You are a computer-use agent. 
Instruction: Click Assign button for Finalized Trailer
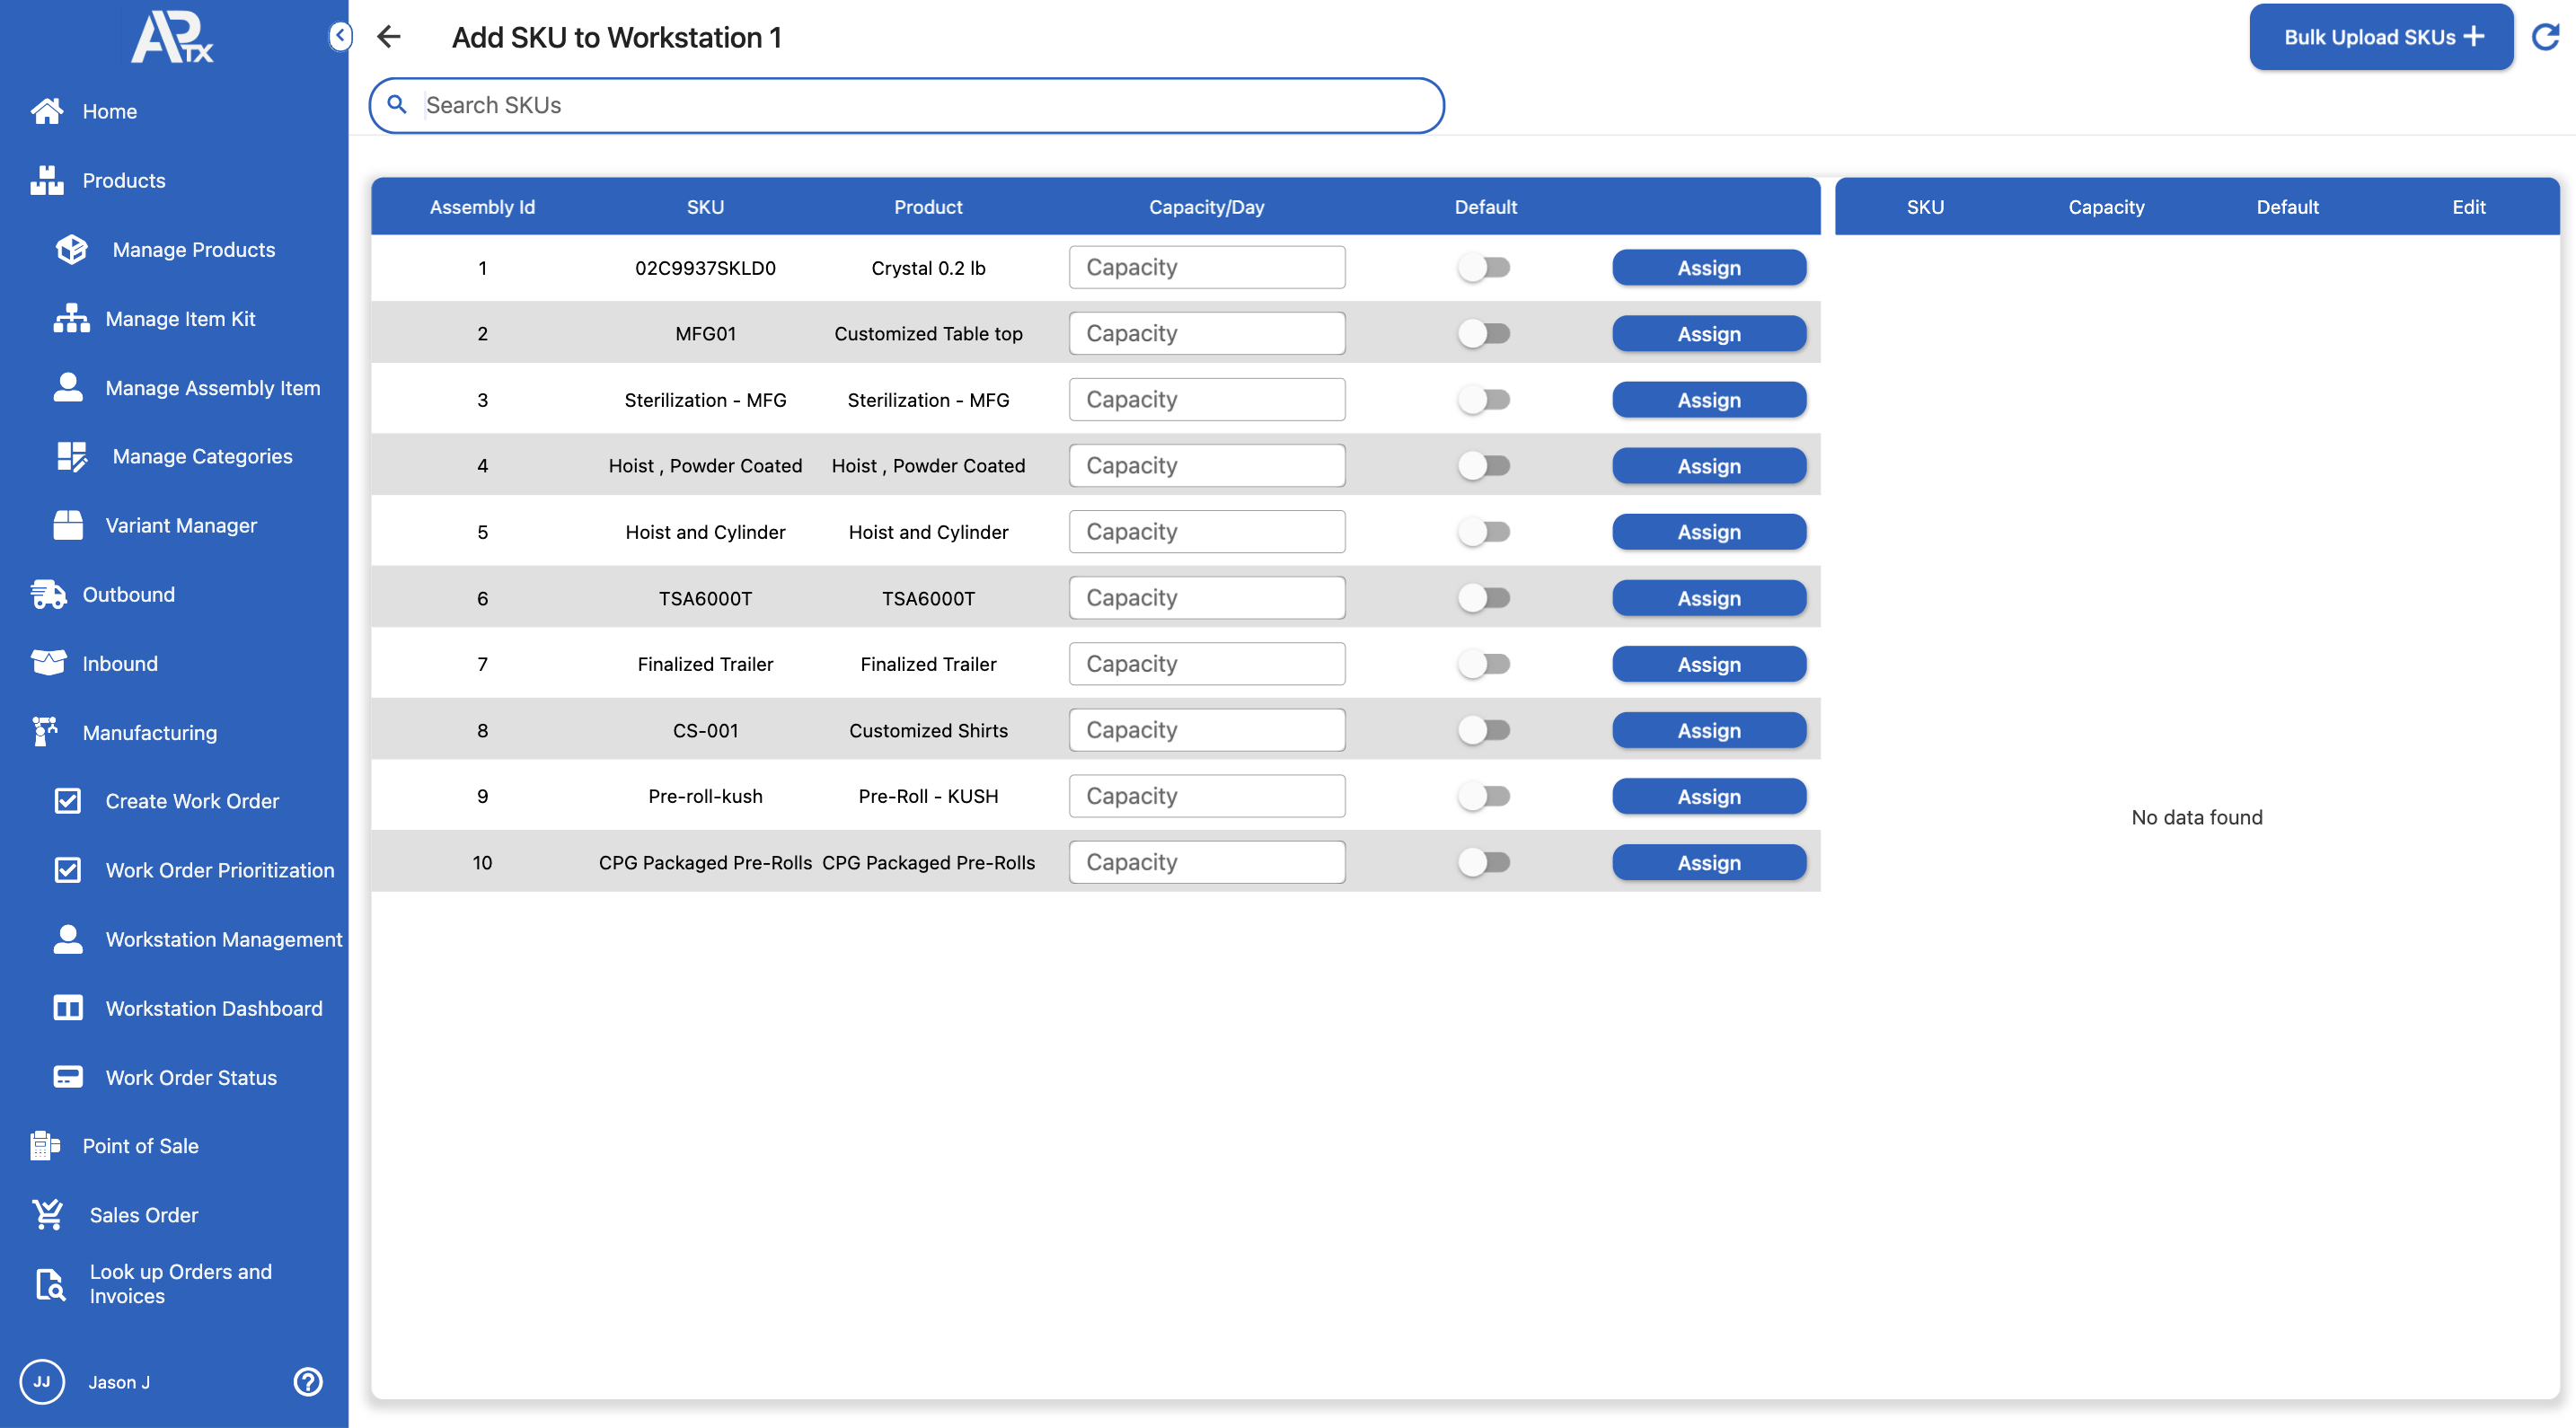1708,664
